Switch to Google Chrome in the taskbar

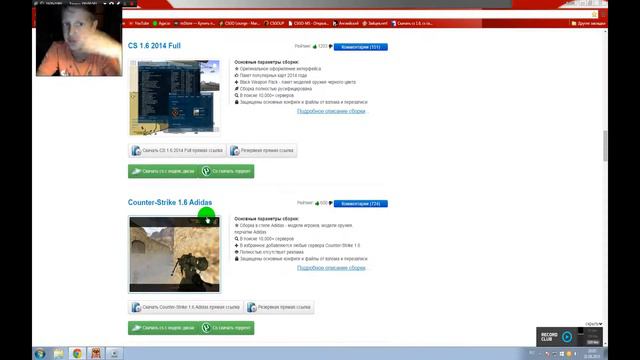pyautogui.click(x=77, y=353)
